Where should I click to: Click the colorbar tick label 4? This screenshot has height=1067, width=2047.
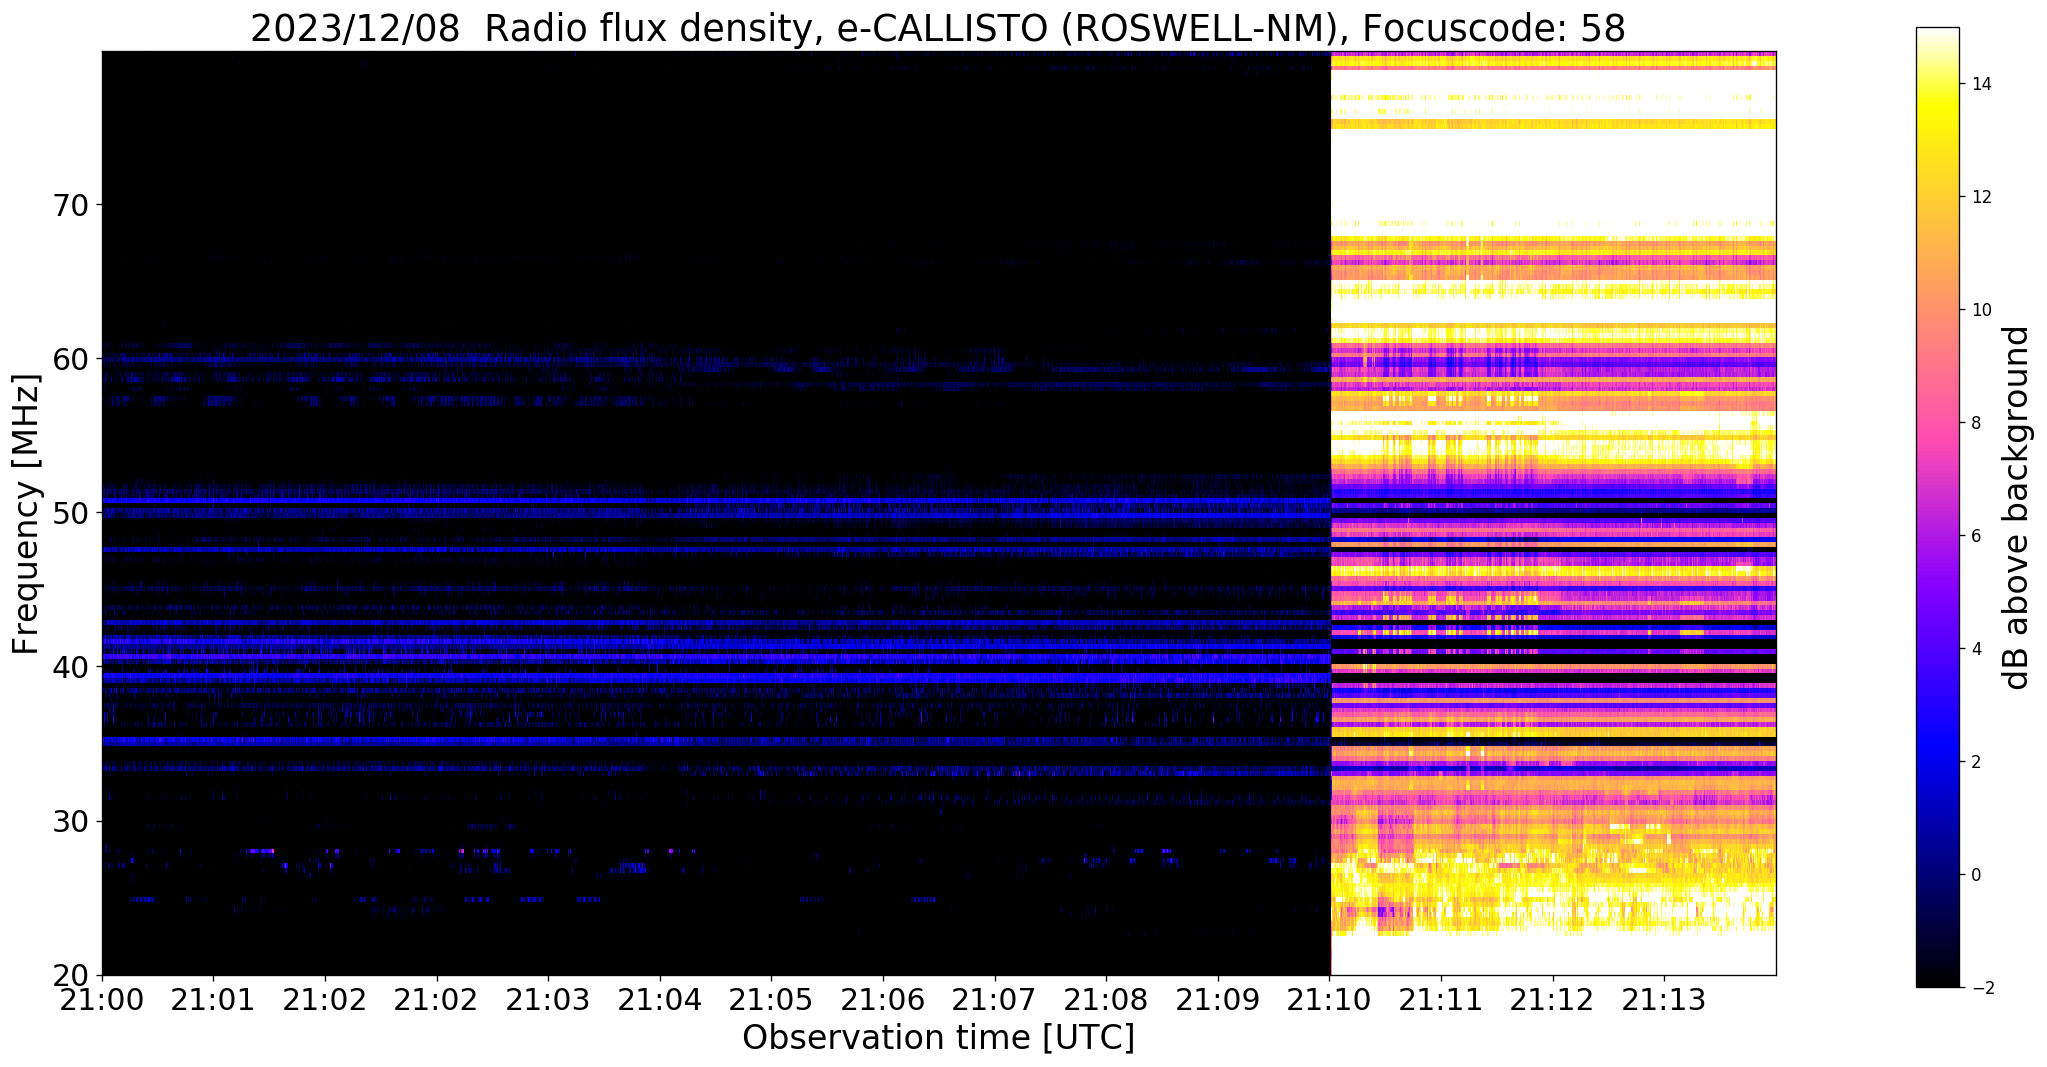click(1976, 649)
